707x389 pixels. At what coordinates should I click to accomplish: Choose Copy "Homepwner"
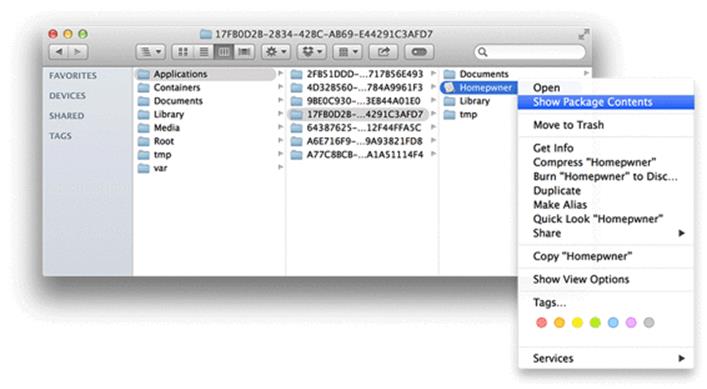pos(606,256)
